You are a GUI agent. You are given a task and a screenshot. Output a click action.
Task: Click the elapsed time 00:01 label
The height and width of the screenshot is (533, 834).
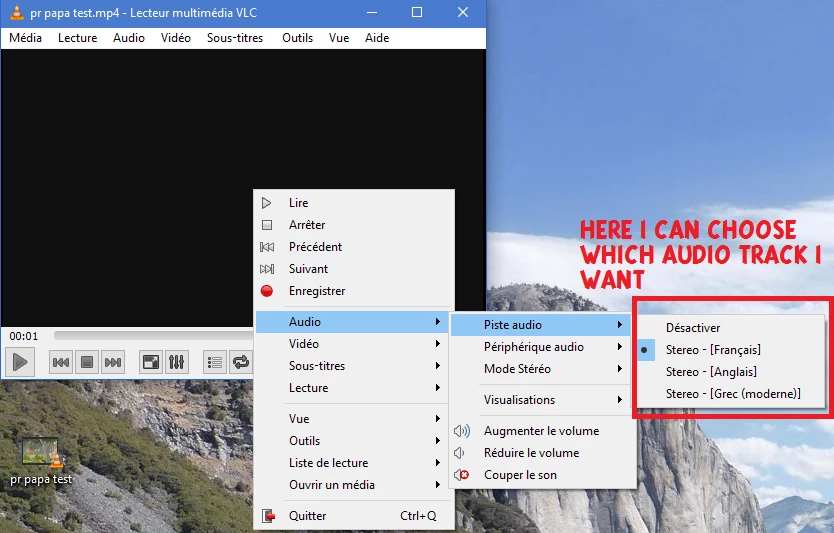[x=24, y=336]
